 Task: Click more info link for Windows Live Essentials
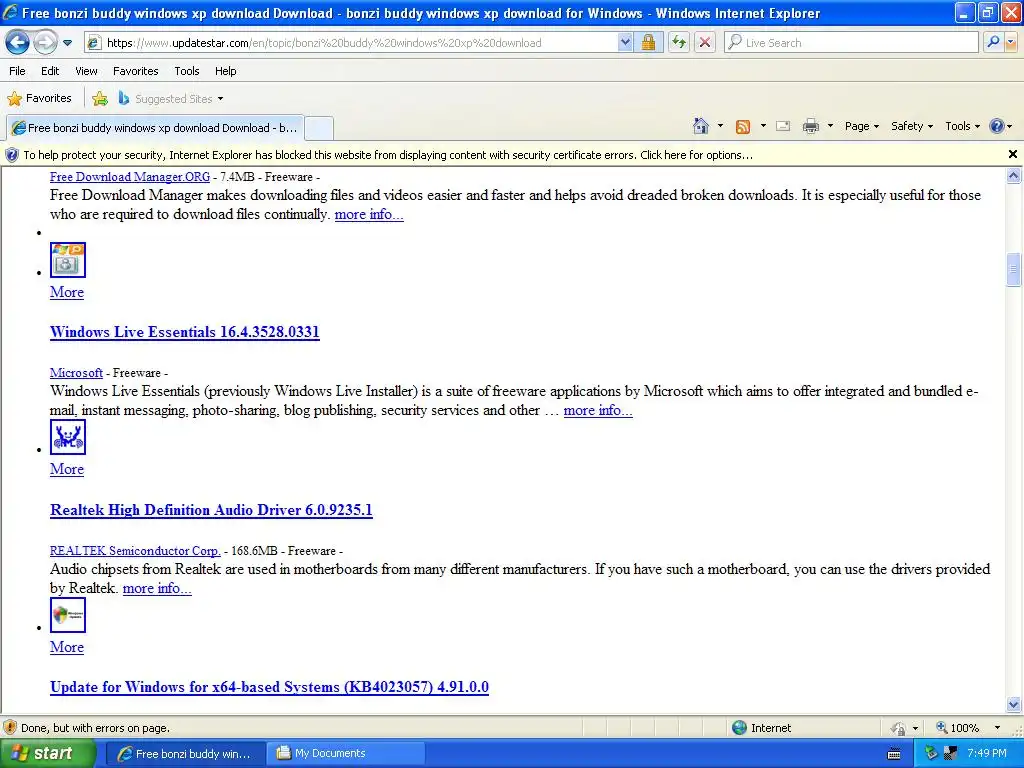(x=598, y=410)
